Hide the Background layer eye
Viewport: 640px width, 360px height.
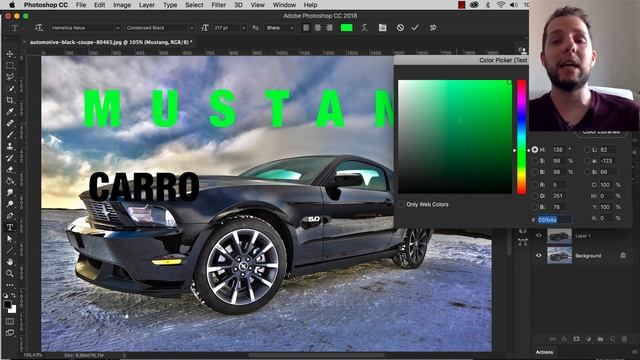[x=539, y=256]
